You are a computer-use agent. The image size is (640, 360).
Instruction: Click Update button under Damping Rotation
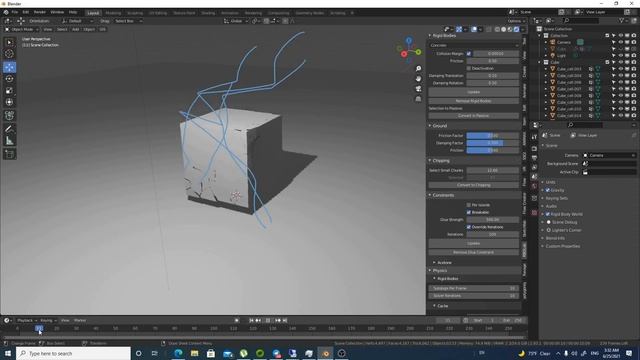pos(473,92)
